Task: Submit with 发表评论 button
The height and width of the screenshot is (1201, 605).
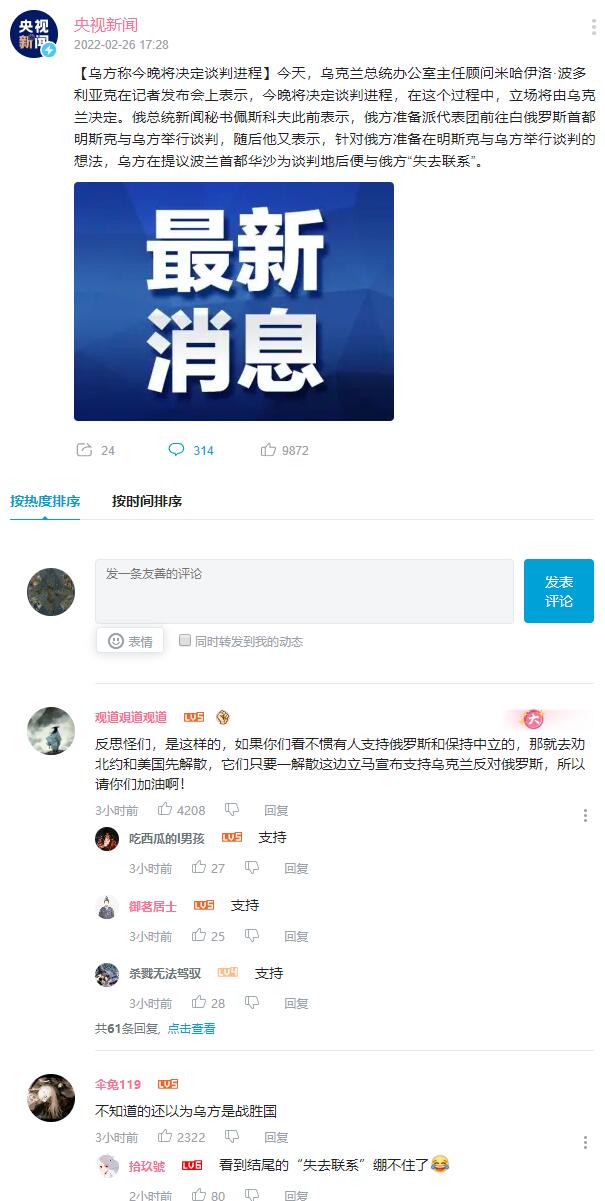Action: pyautogui.click(x=559, y=591)
